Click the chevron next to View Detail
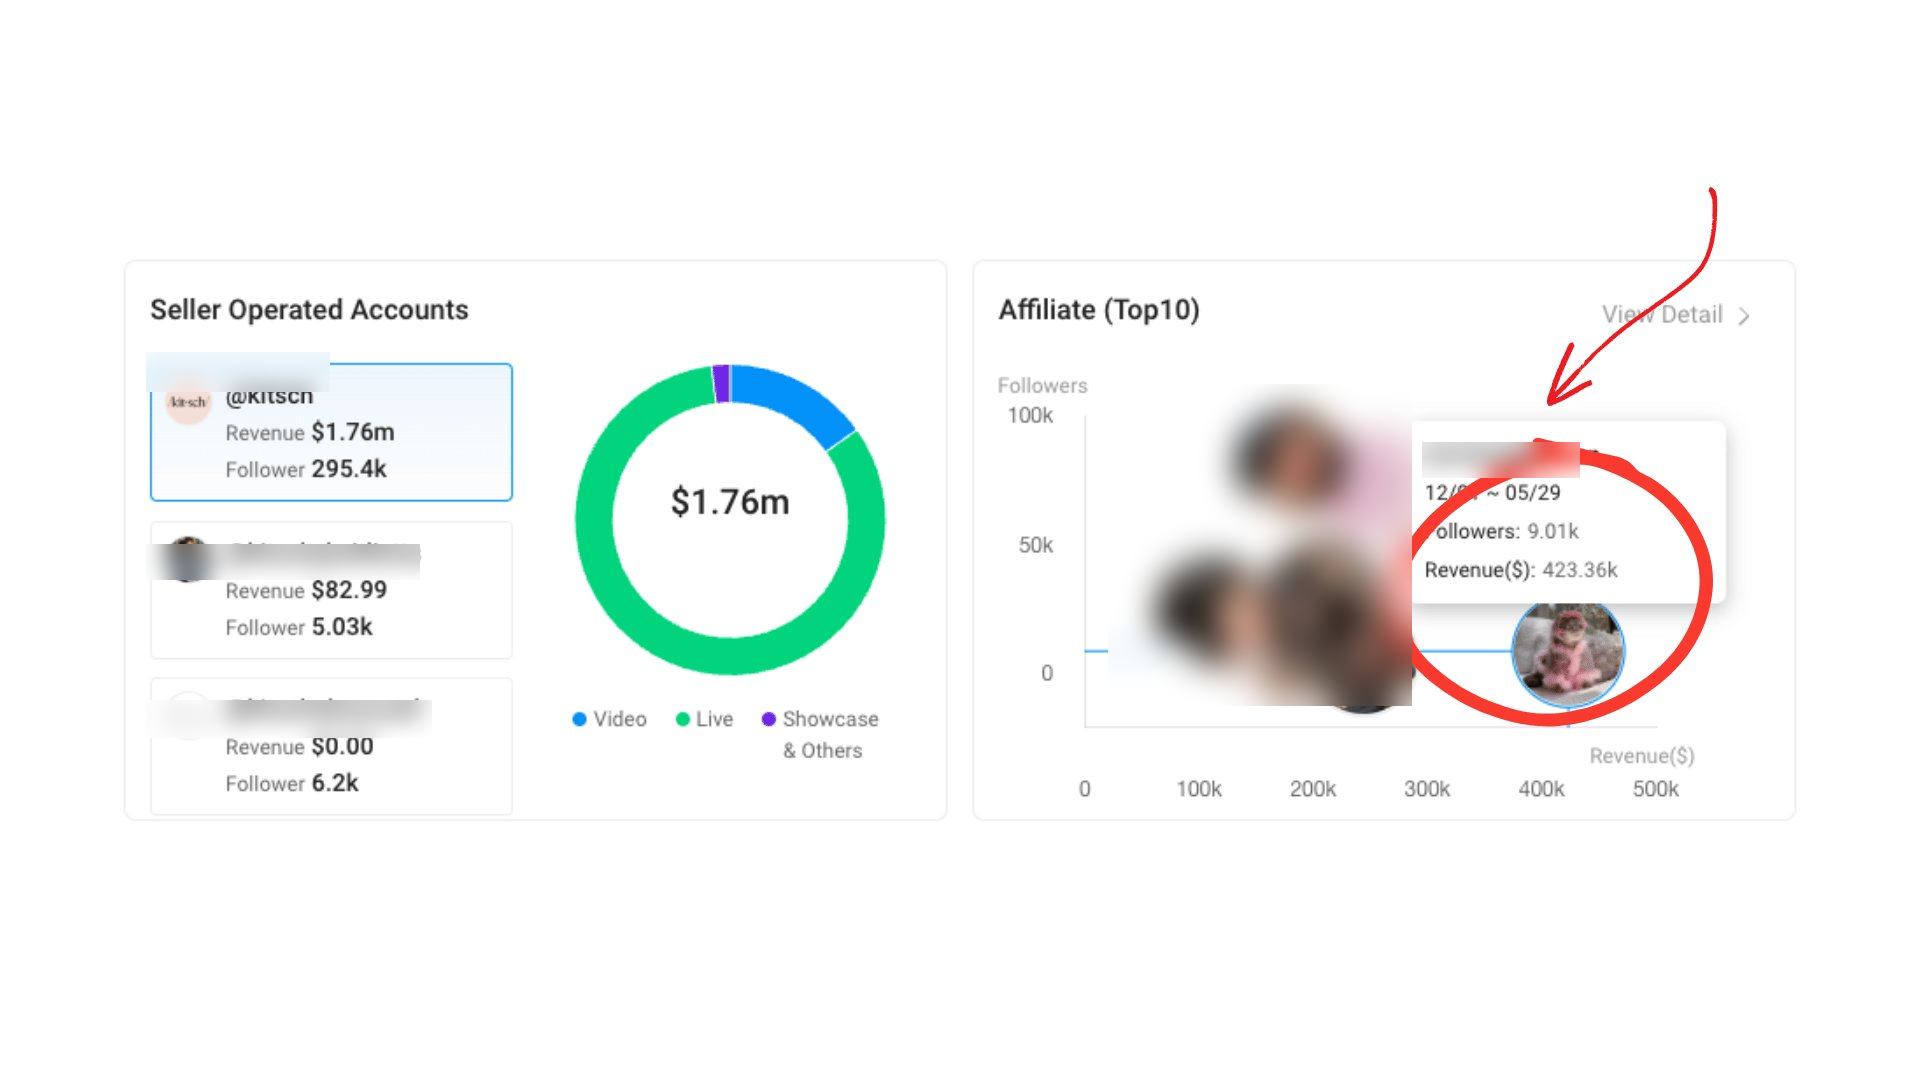The width and height of the screenshot is (1920, 1080). click(1744, 316)
